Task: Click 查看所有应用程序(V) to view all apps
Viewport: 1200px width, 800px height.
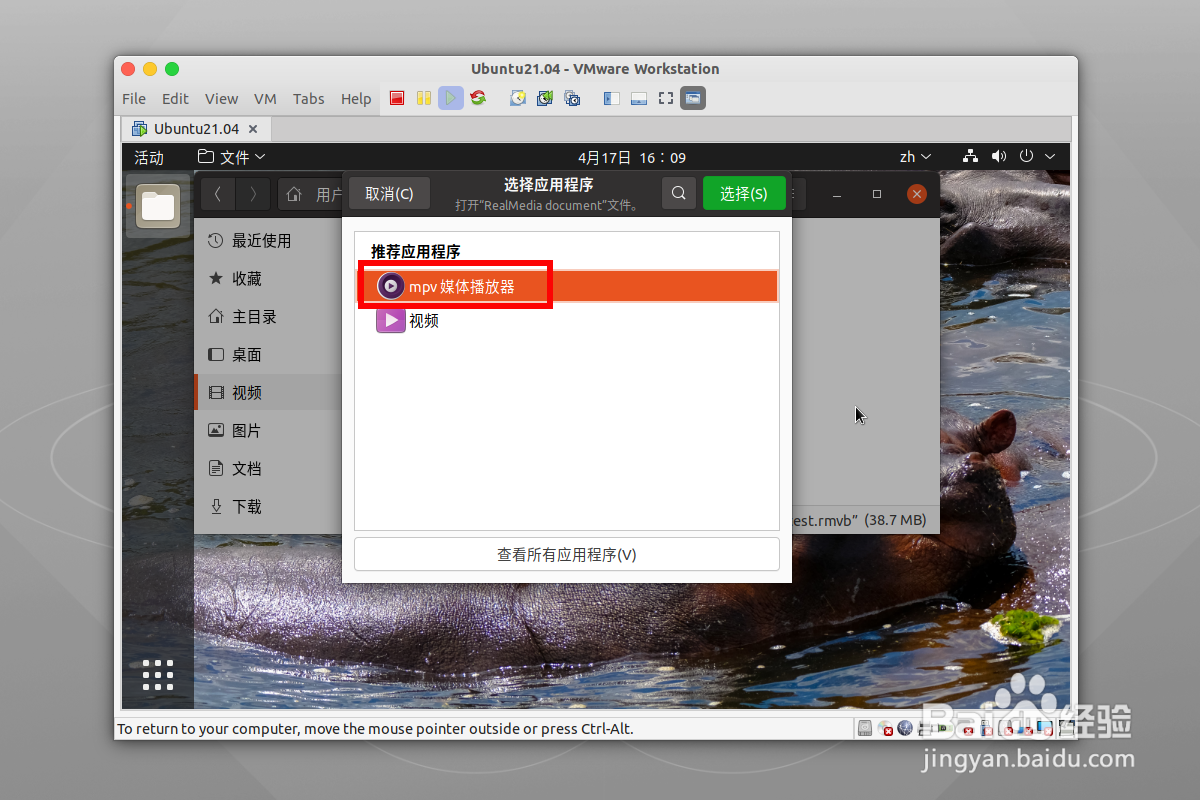Action: (566, 554)
